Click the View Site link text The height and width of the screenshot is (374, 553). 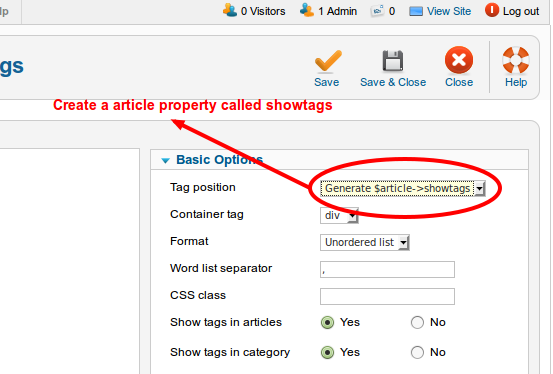(x=449, y=11)
